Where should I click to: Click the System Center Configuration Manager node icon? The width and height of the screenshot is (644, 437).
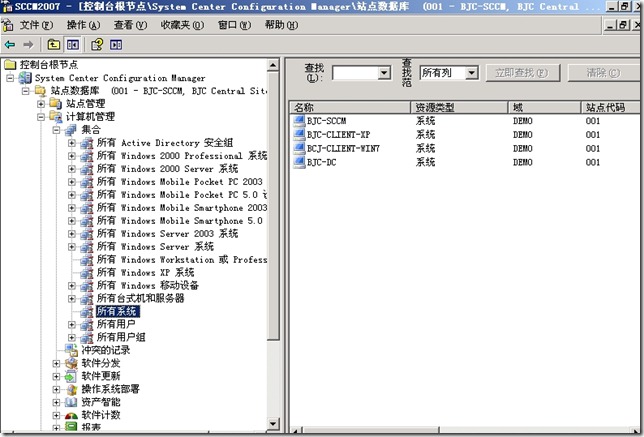[25, 78]
